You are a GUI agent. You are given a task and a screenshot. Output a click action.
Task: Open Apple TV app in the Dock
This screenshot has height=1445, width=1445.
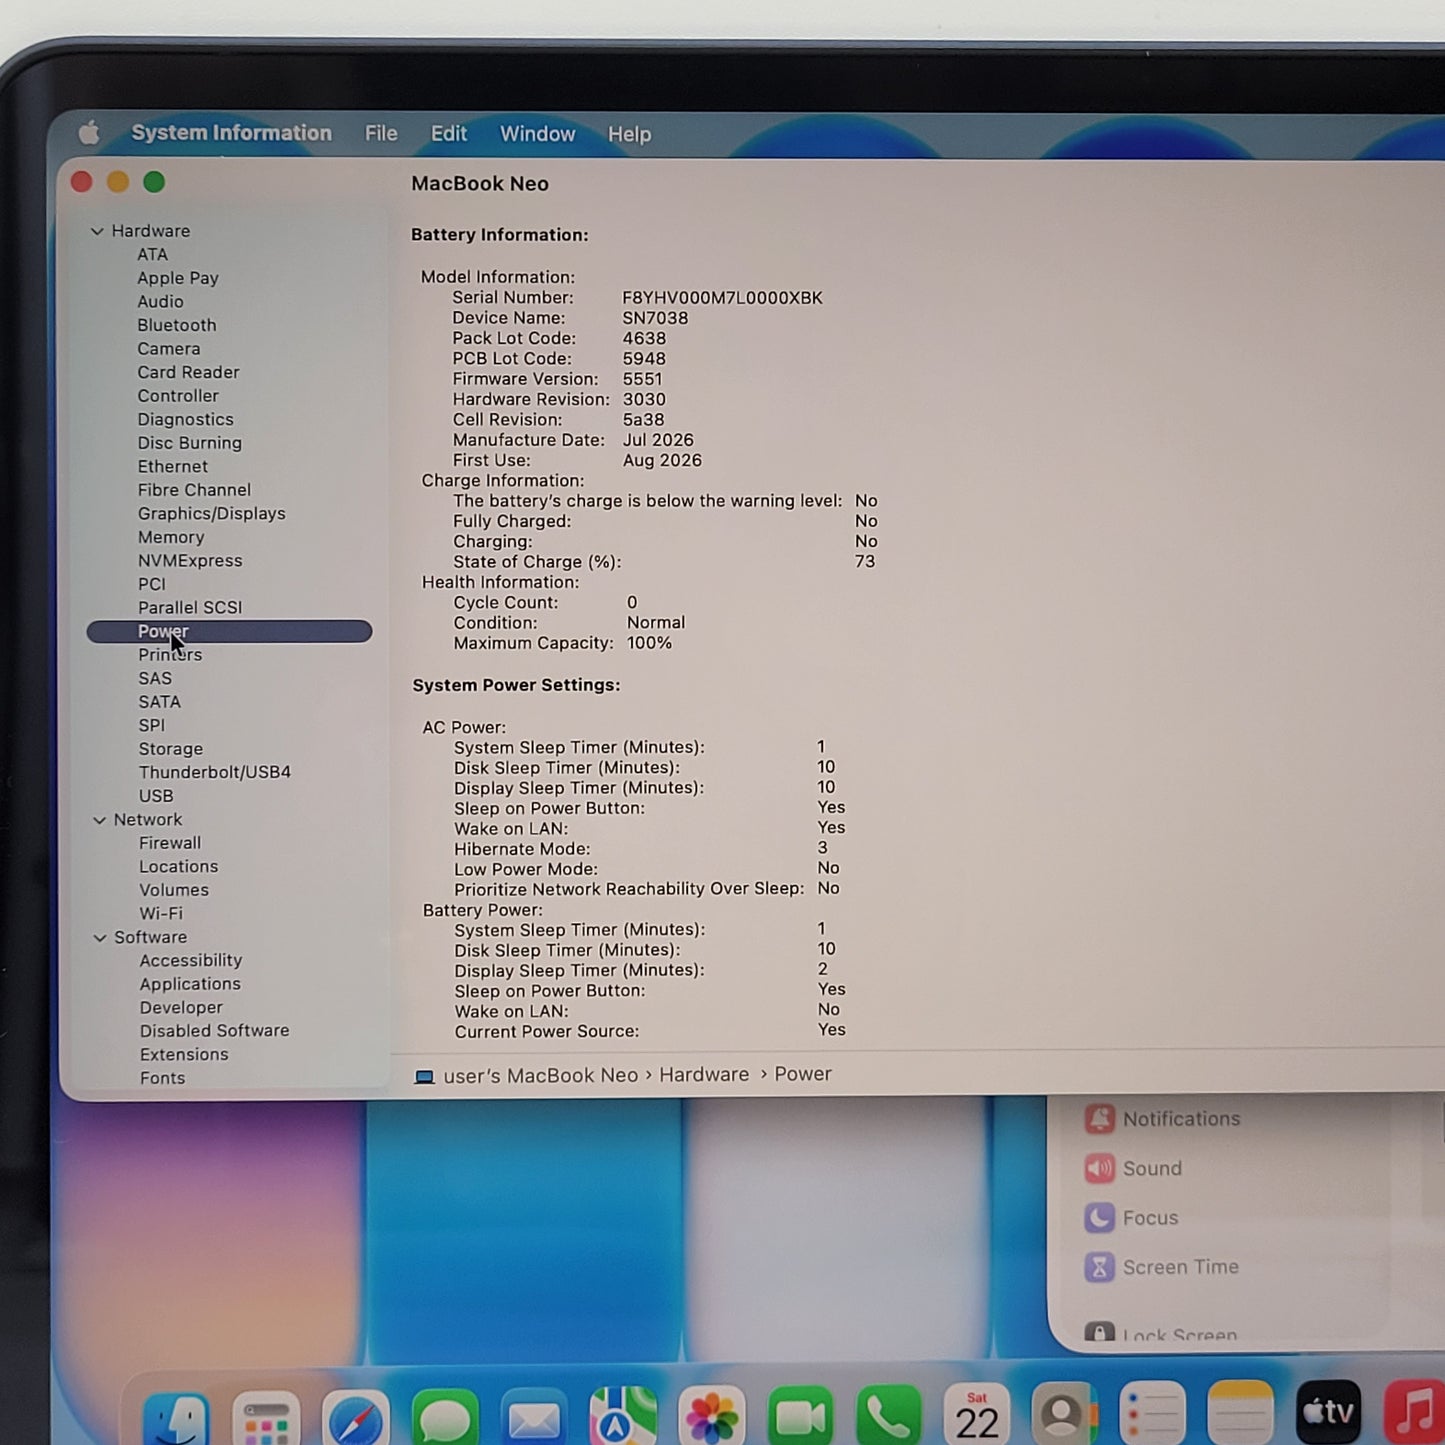click(x=1328, y=1412)
